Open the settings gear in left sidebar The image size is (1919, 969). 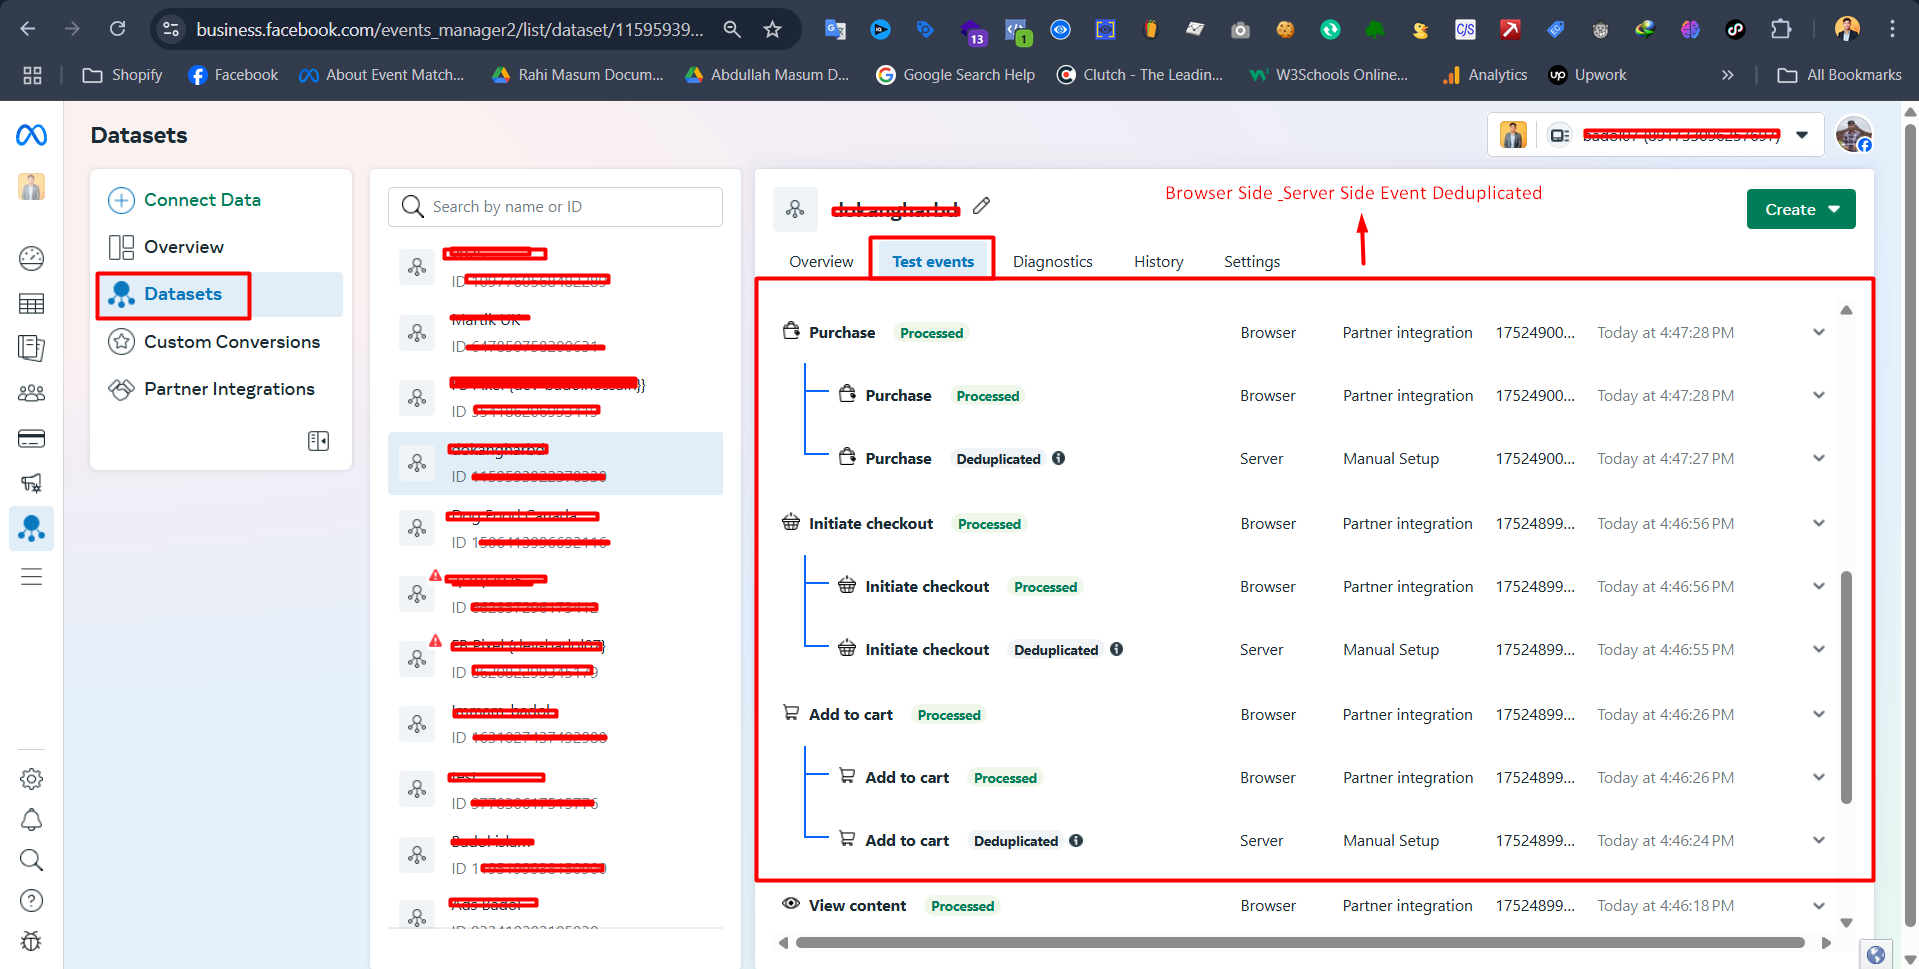pos(31,779)
